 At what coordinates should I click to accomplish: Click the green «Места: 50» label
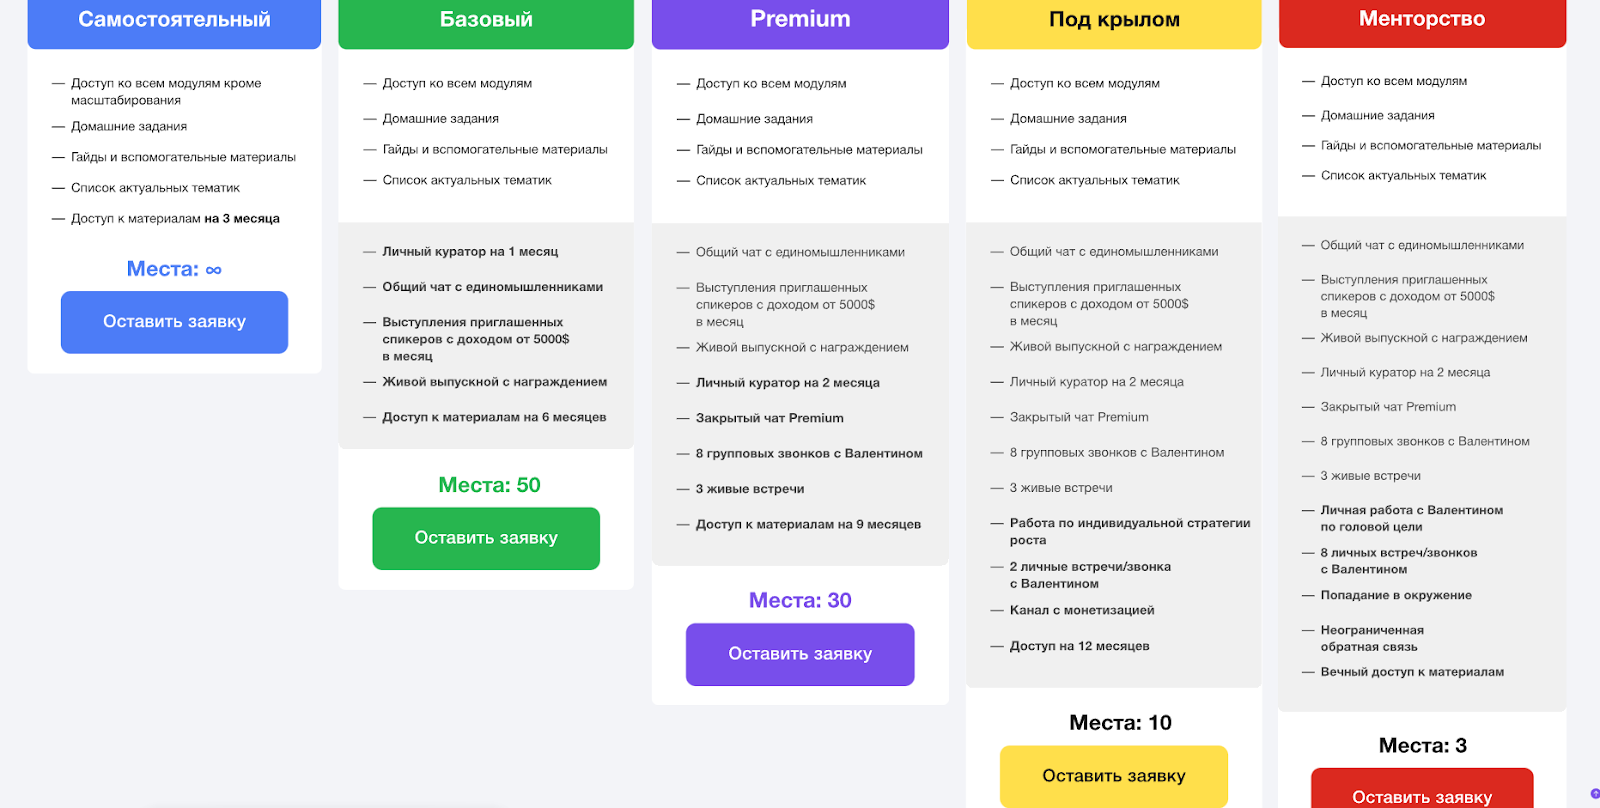pyautogui.click(x=489, y=485)
